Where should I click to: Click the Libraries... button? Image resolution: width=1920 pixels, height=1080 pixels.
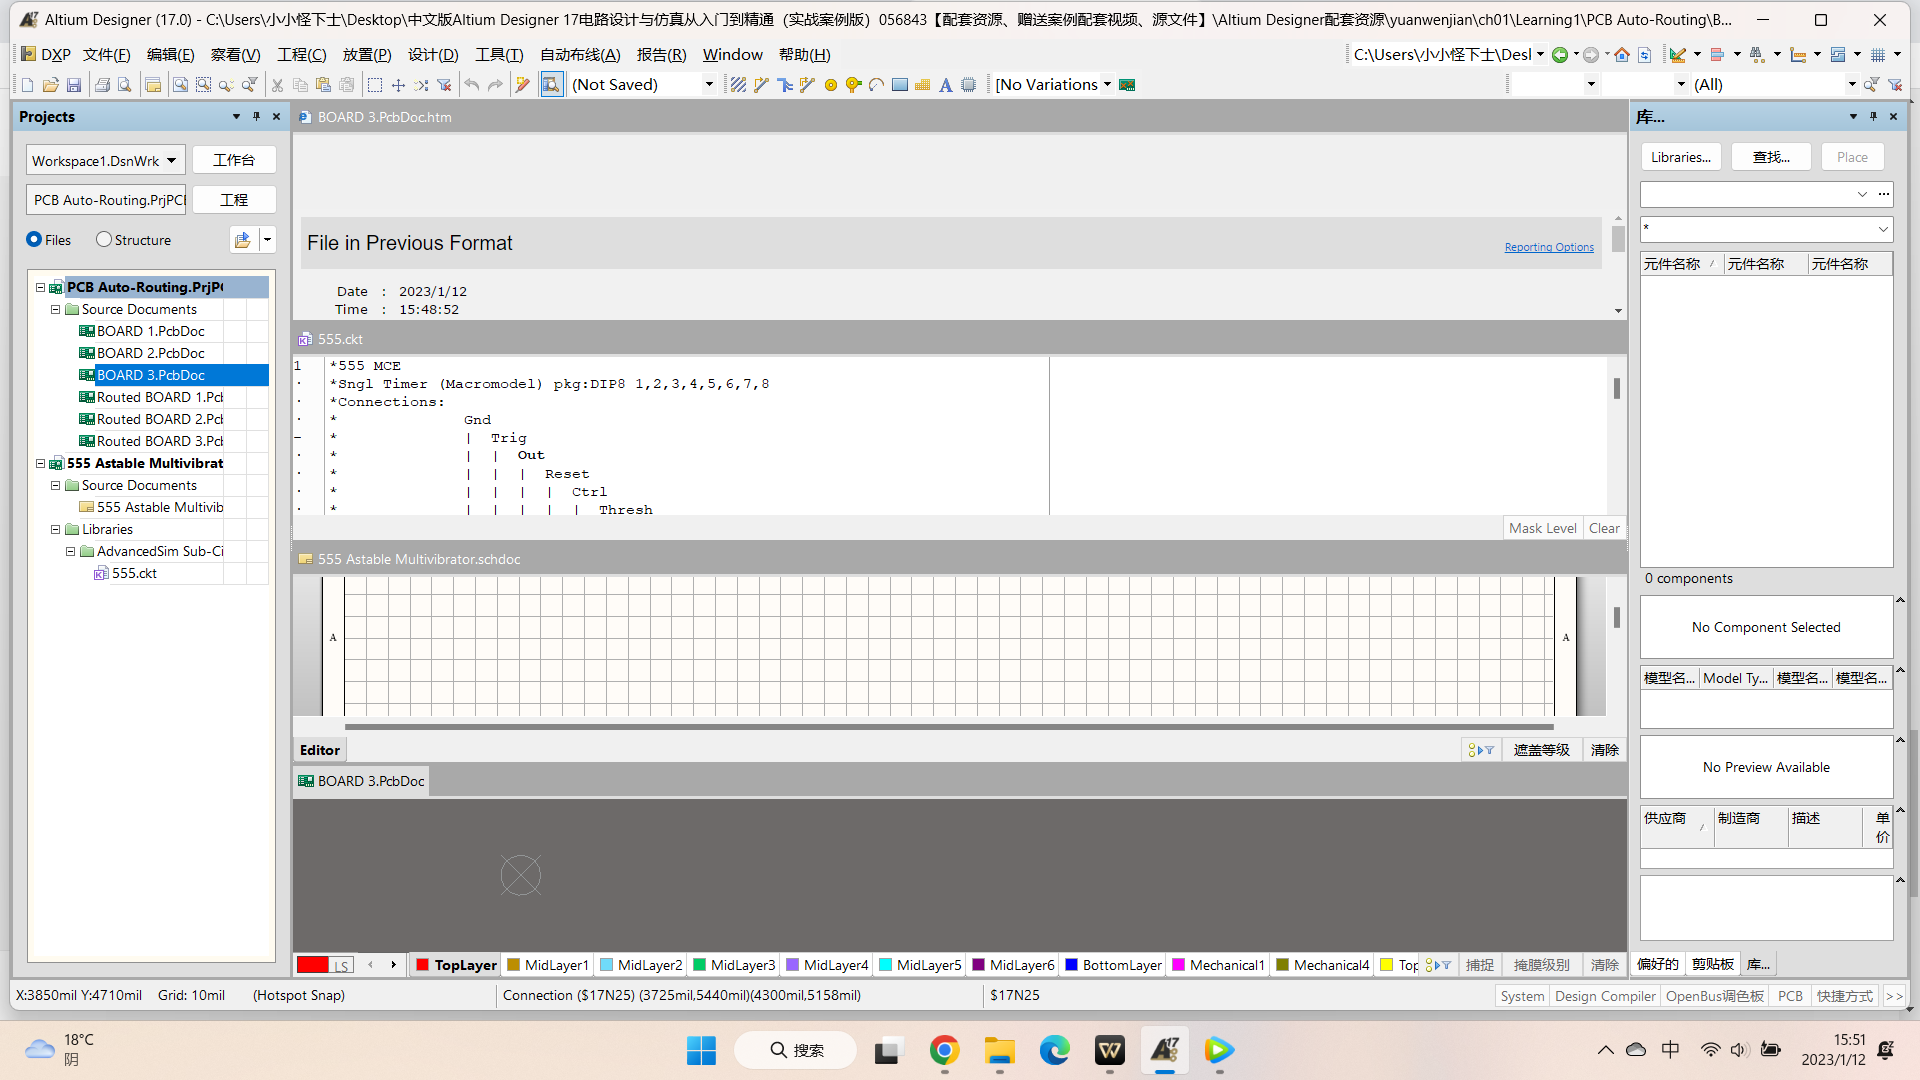click(1681, 157)
